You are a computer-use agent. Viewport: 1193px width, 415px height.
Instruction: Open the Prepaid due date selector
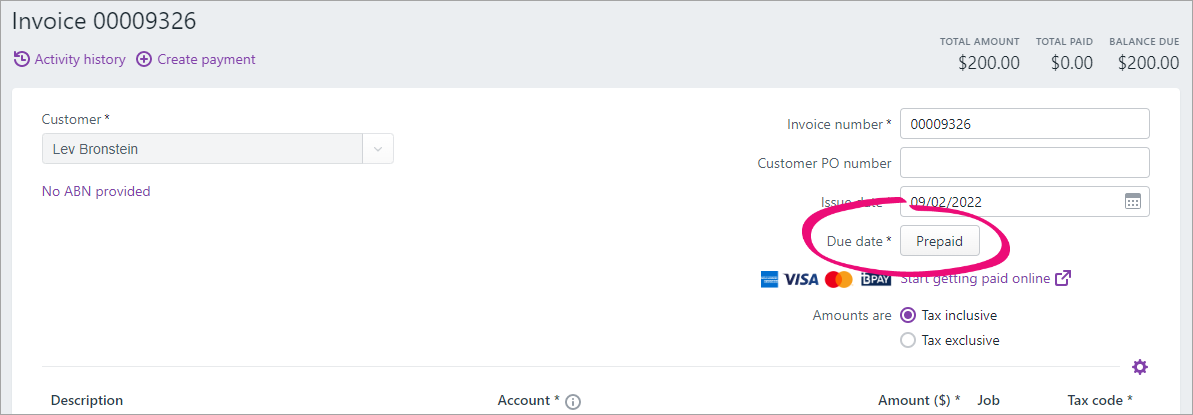(x=939, y=241)
